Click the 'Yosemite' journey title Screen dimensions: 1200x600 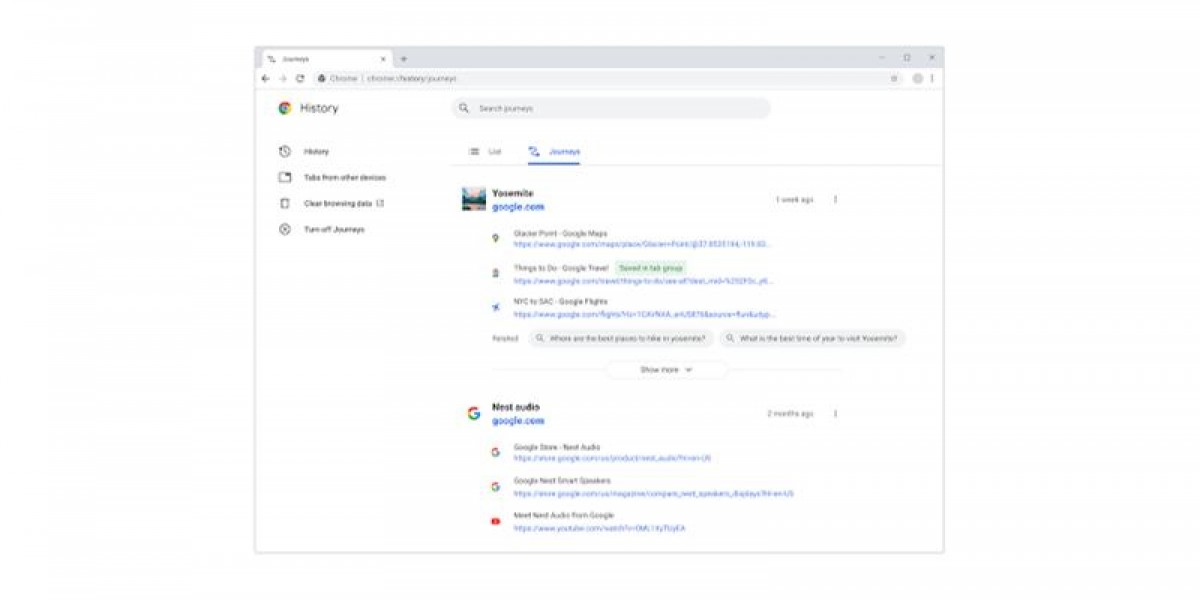(513, 193)
